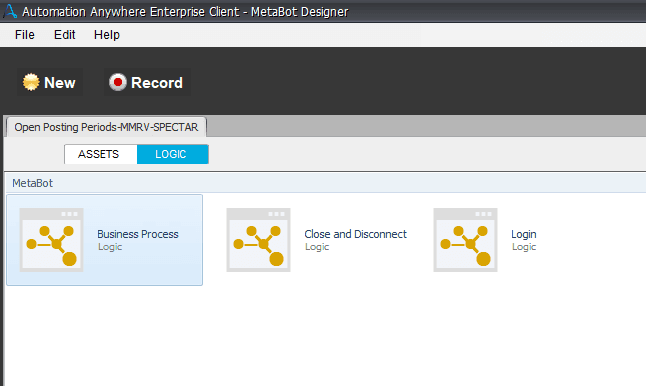Click the New starburst icon
This screenshot has width=646, height=386.
(31, 82)
